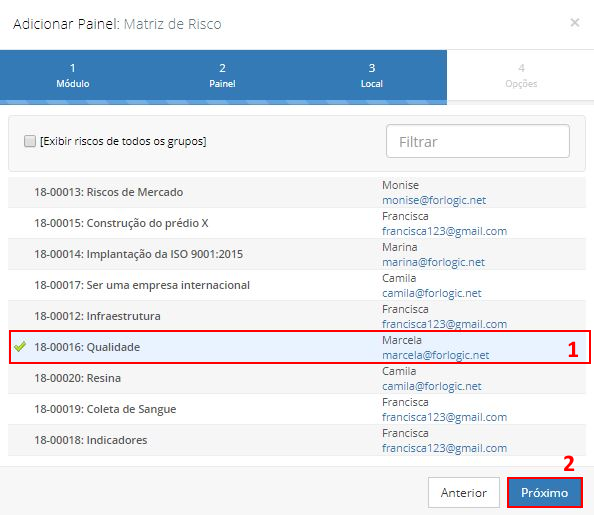The image size is (596, 515).
Task: Enable Exibir riscos de todos os grupos
Action: pyautogui.click(x=30, y=141)
